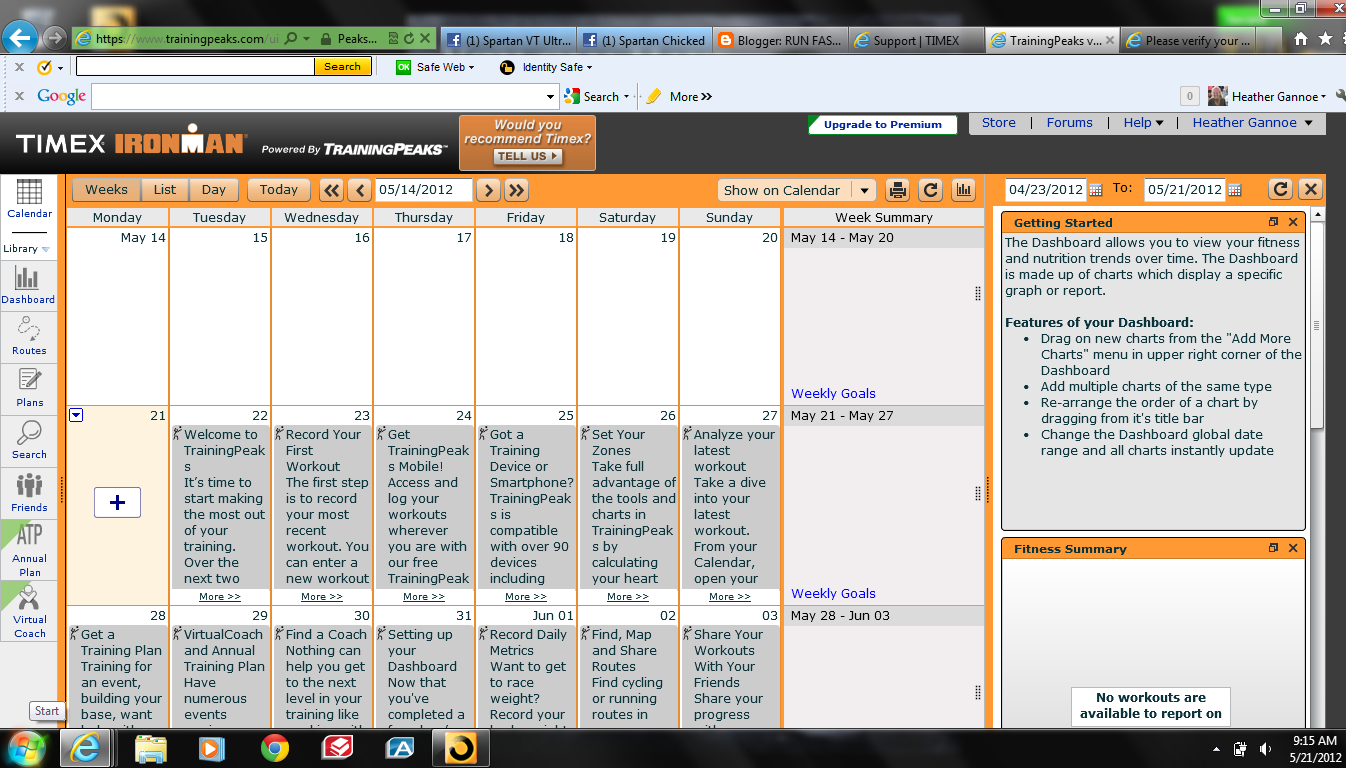Click the Today button
The height and width of the screenshot is (770, 1346).
(x=278, y=189)
